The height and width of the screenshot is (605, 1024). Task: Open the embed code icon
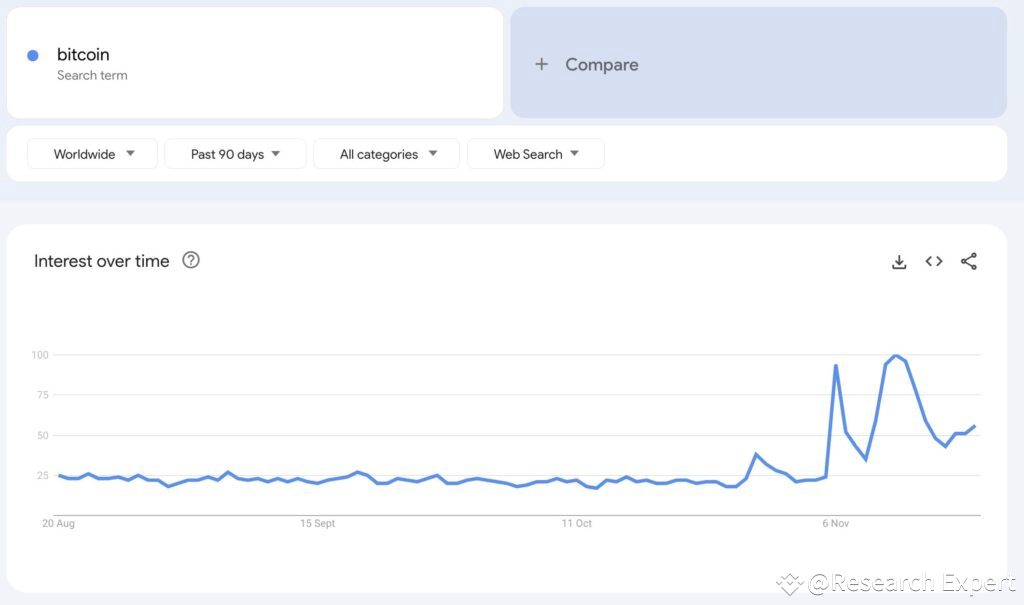point(934,262)
